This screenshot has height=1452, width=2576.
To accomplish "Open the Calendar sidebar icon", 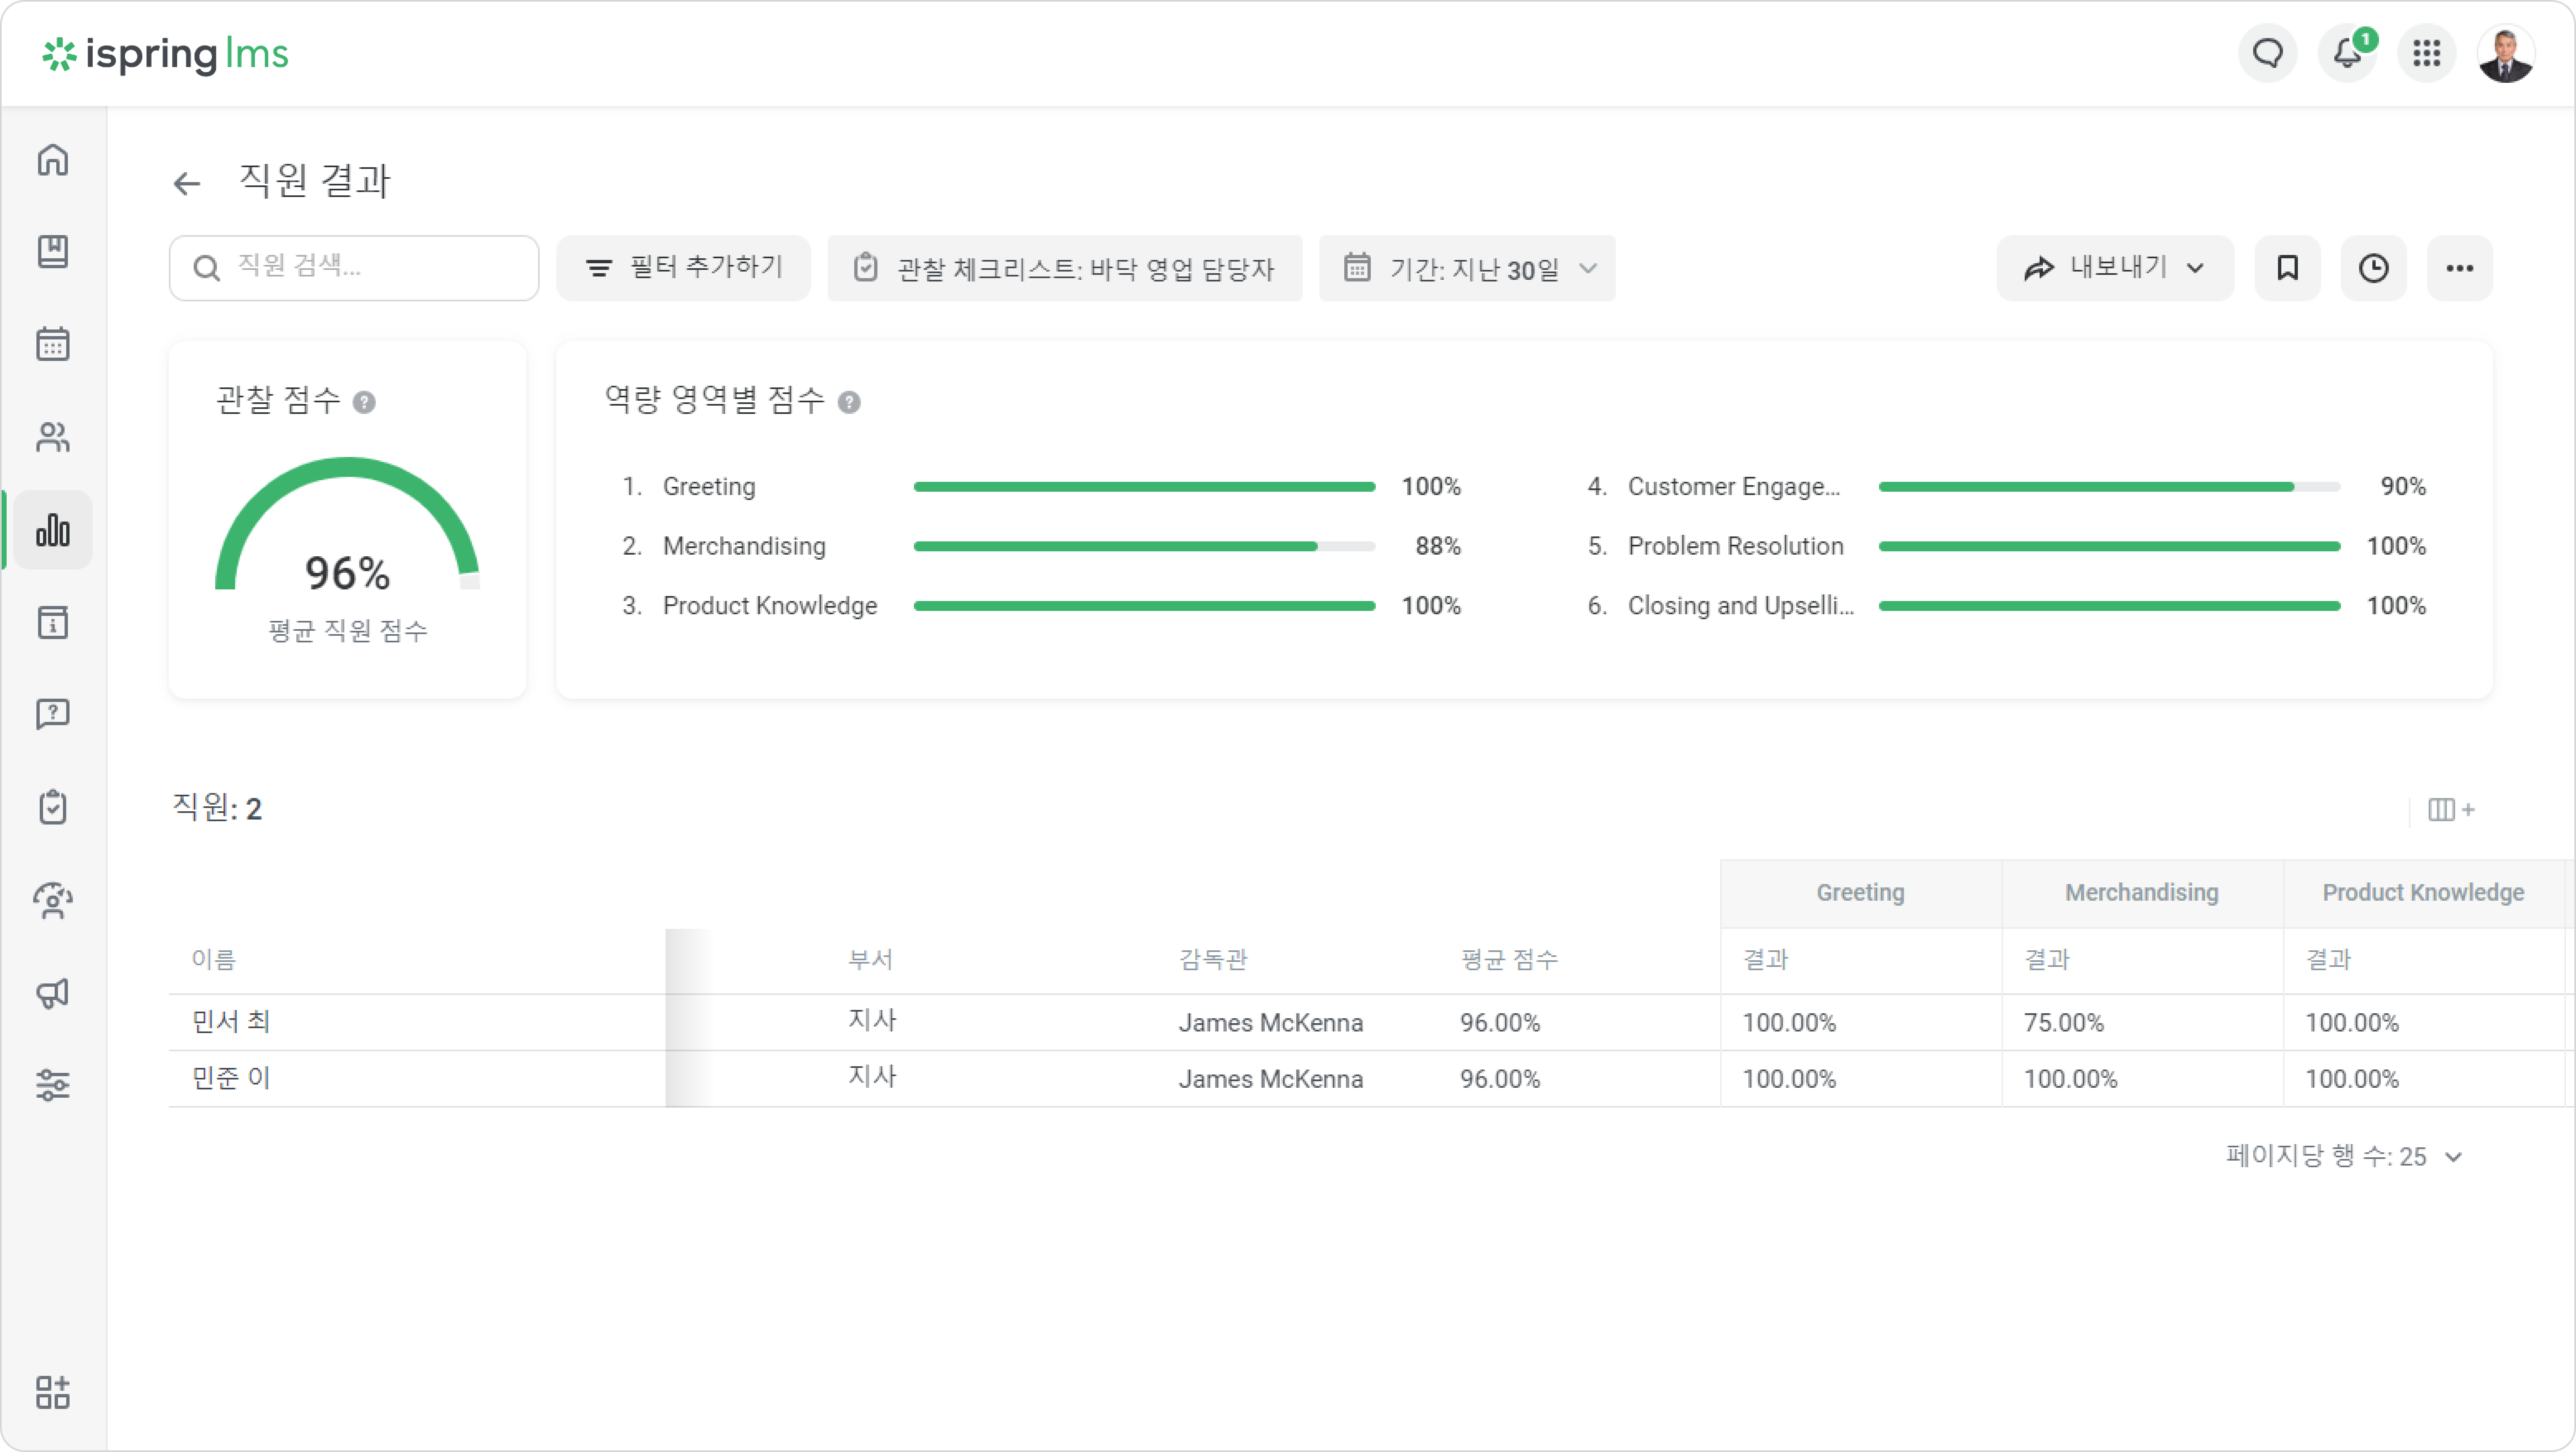I will (53, 344).
